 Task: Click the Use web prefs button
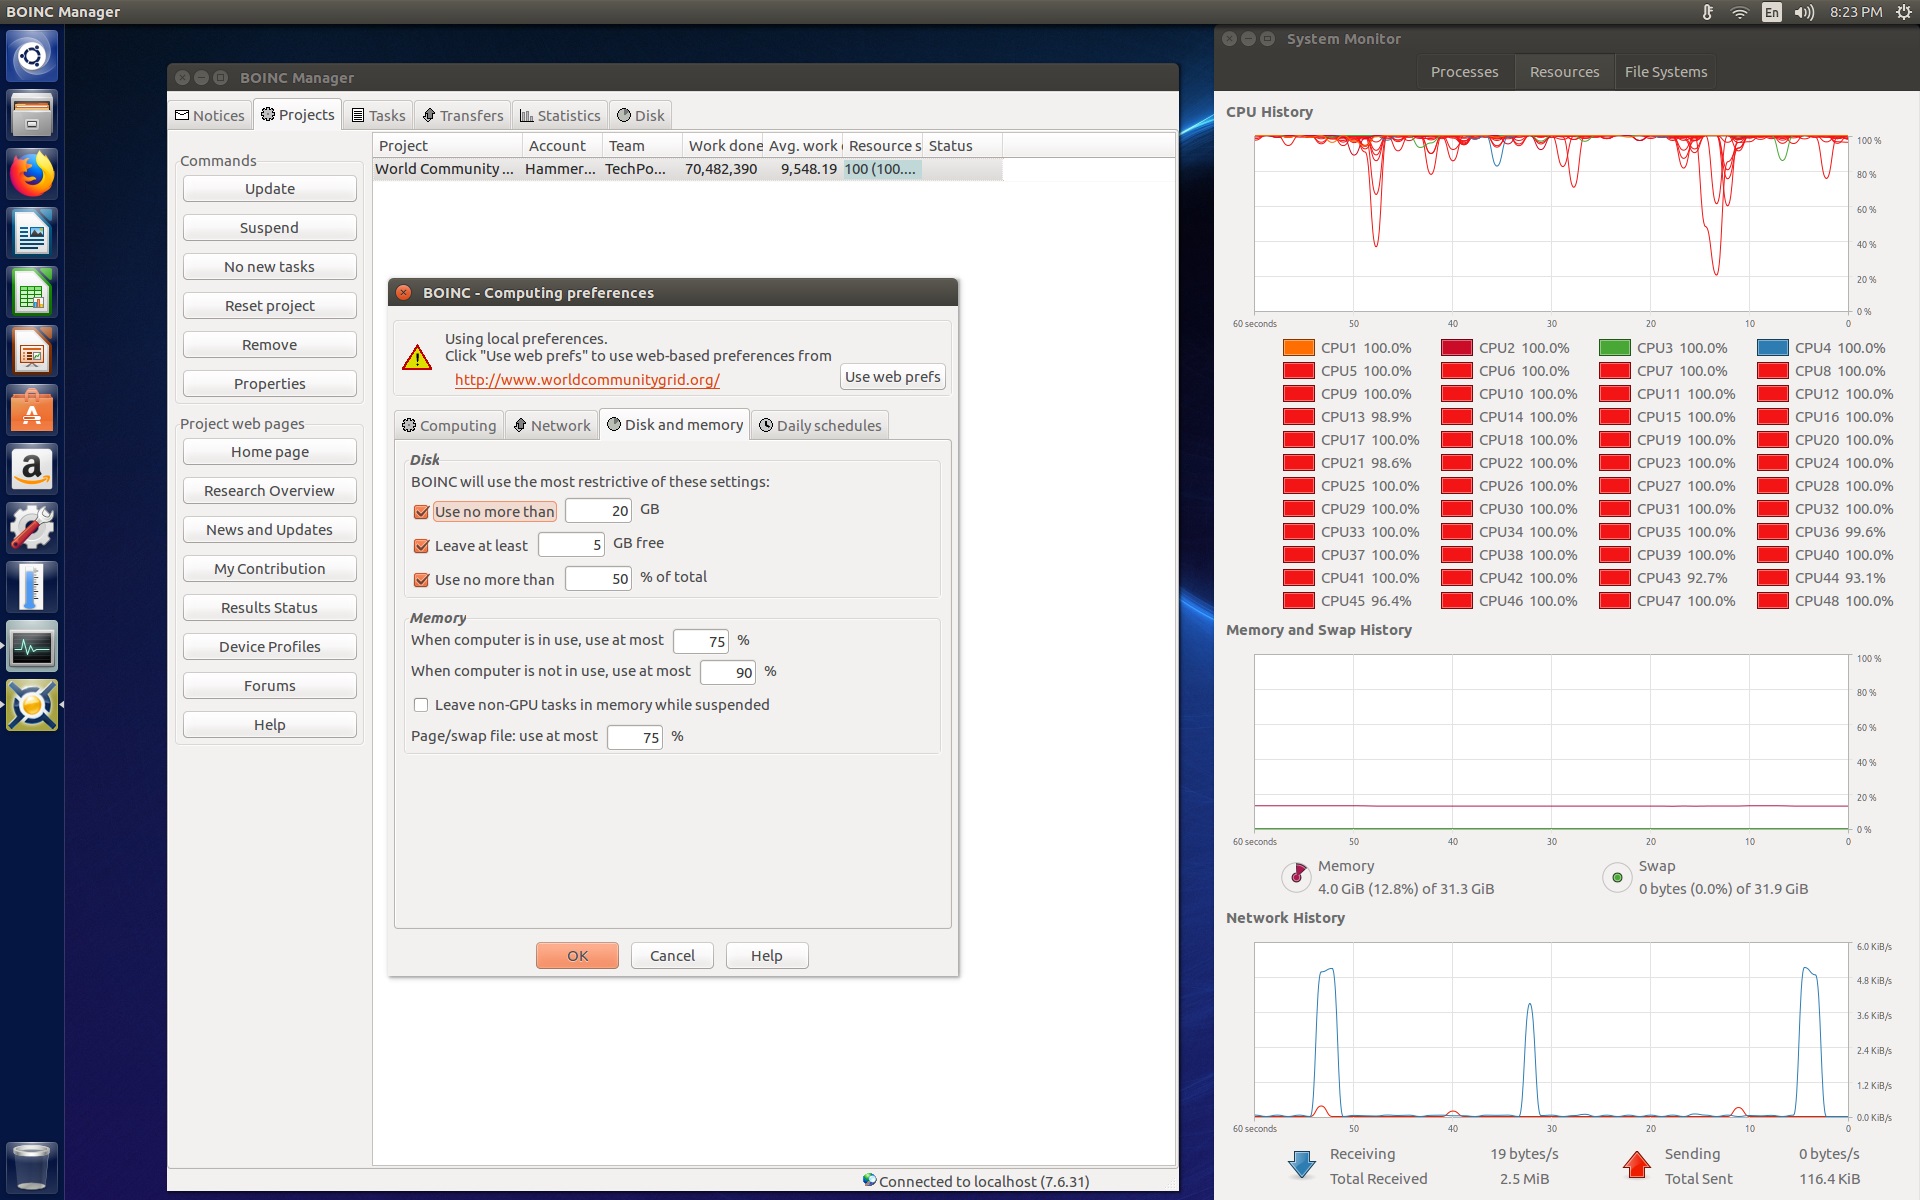pos(892,376)
